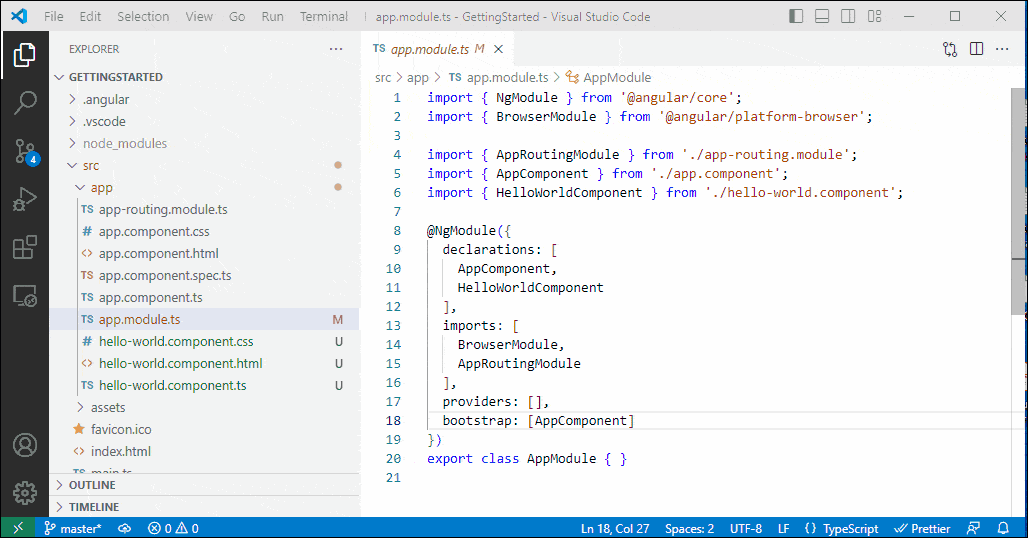This screenshot has height=538, width=1028.
Task: Toggle the Primary Side Bar layout button
Action: pyautogui.click(x=796, y=17)
